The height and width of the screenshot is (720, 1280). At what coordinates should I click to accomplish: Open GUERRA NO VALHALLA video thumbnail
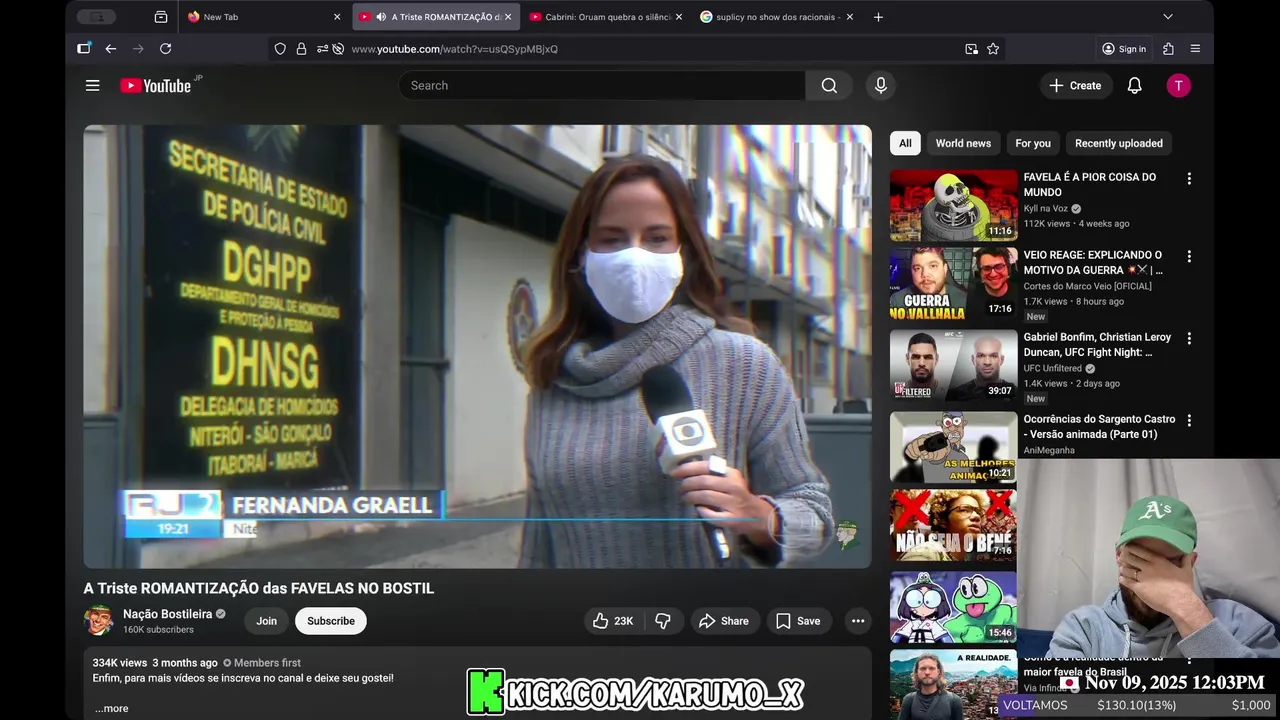pos(953,283)
